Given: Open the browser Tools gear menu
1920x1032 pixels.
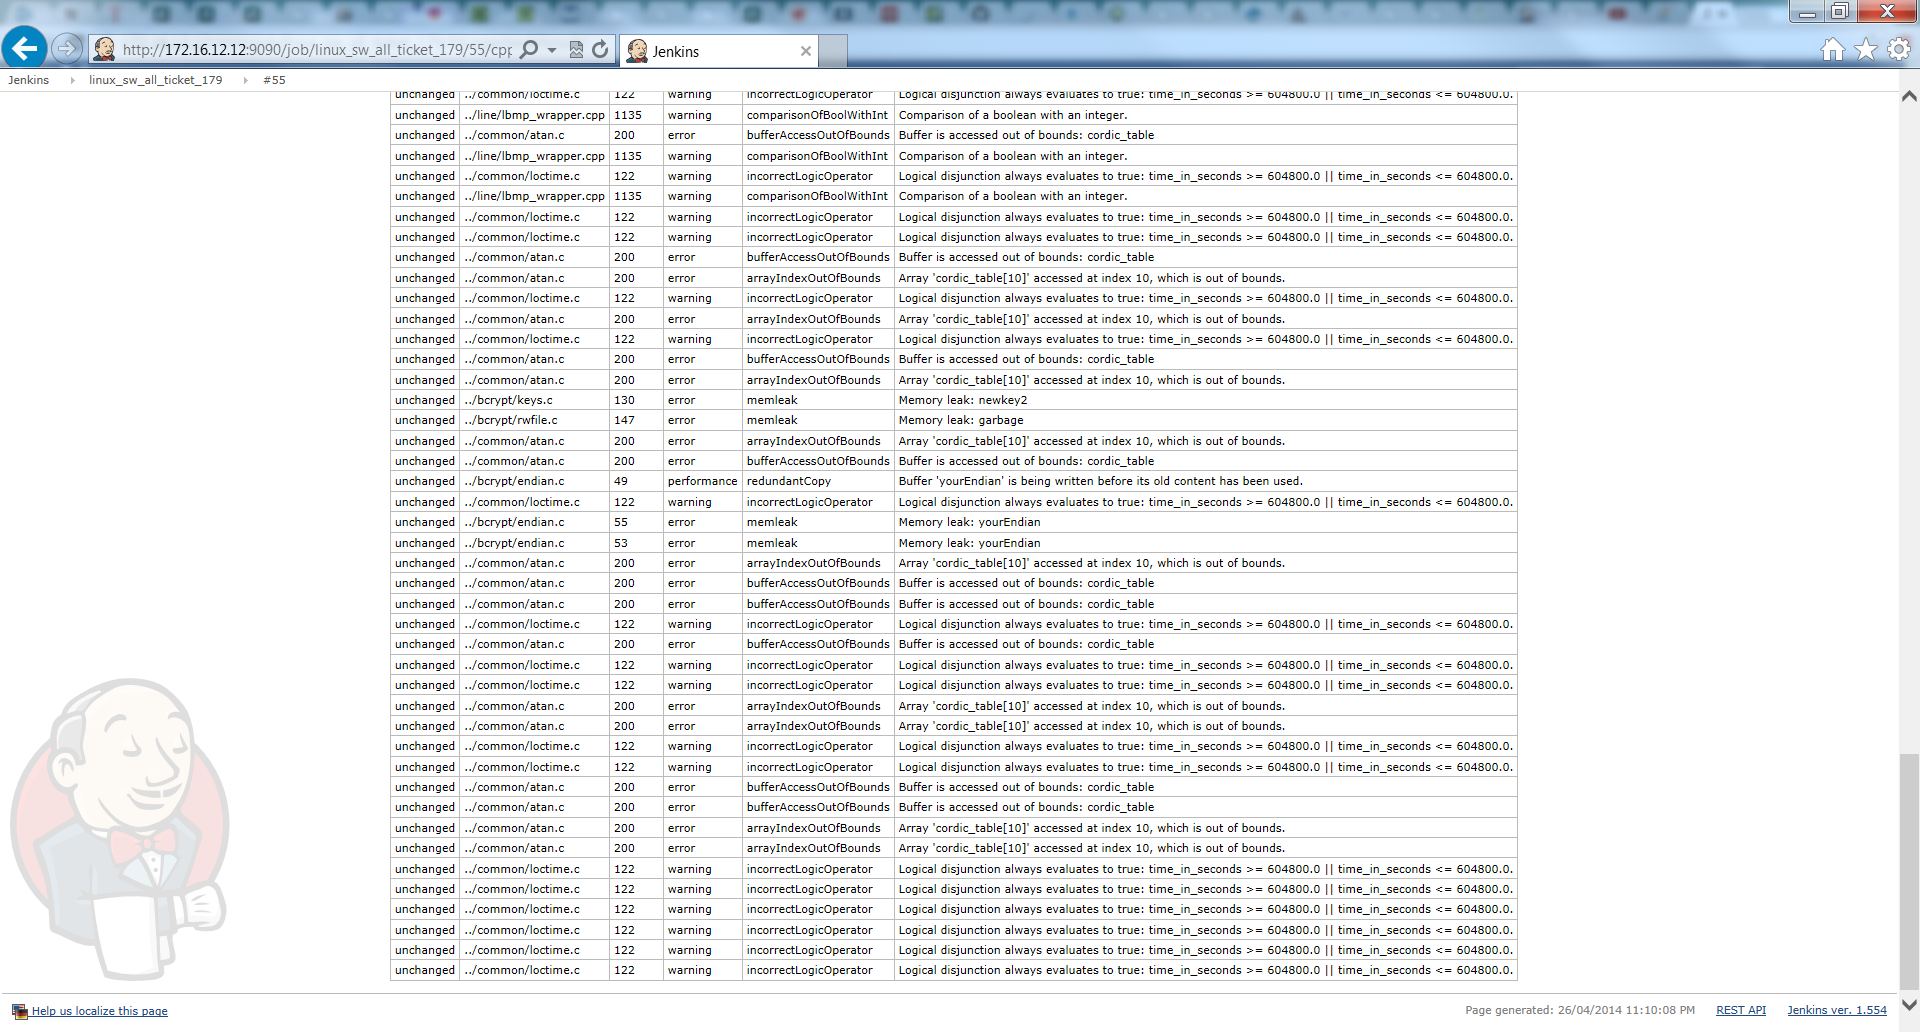Looking at the screenshot, I should 1898,50.
